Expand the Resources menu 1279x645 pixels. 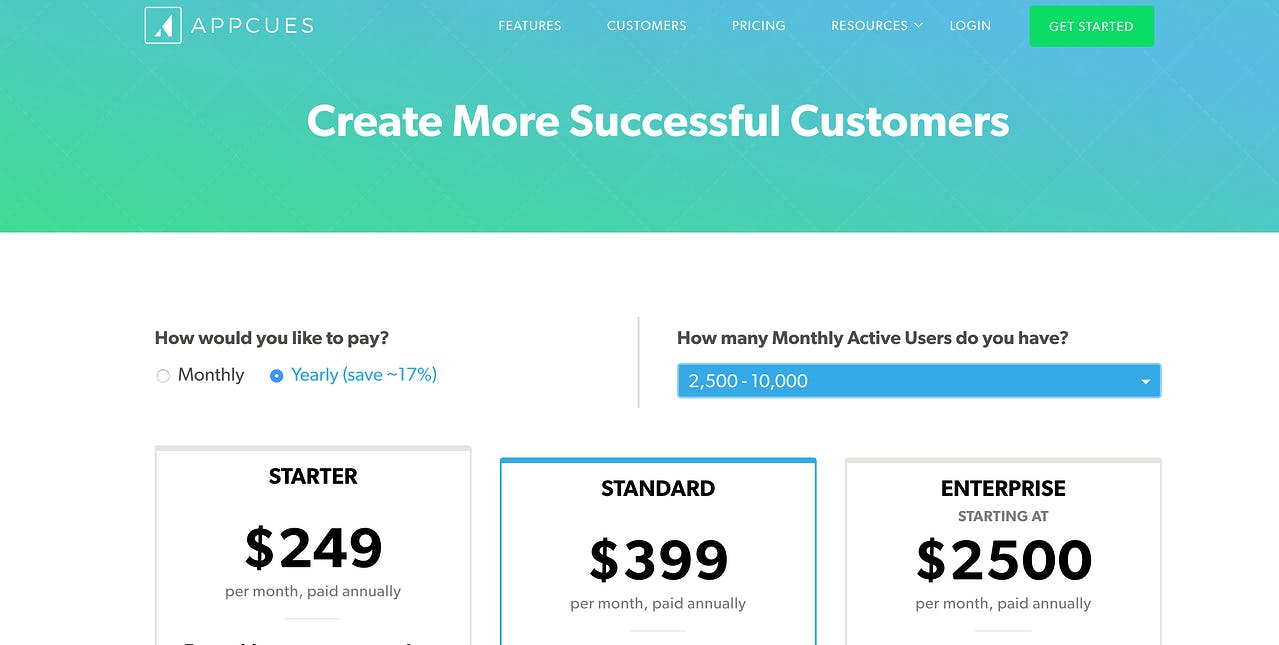tap(869, 26)
